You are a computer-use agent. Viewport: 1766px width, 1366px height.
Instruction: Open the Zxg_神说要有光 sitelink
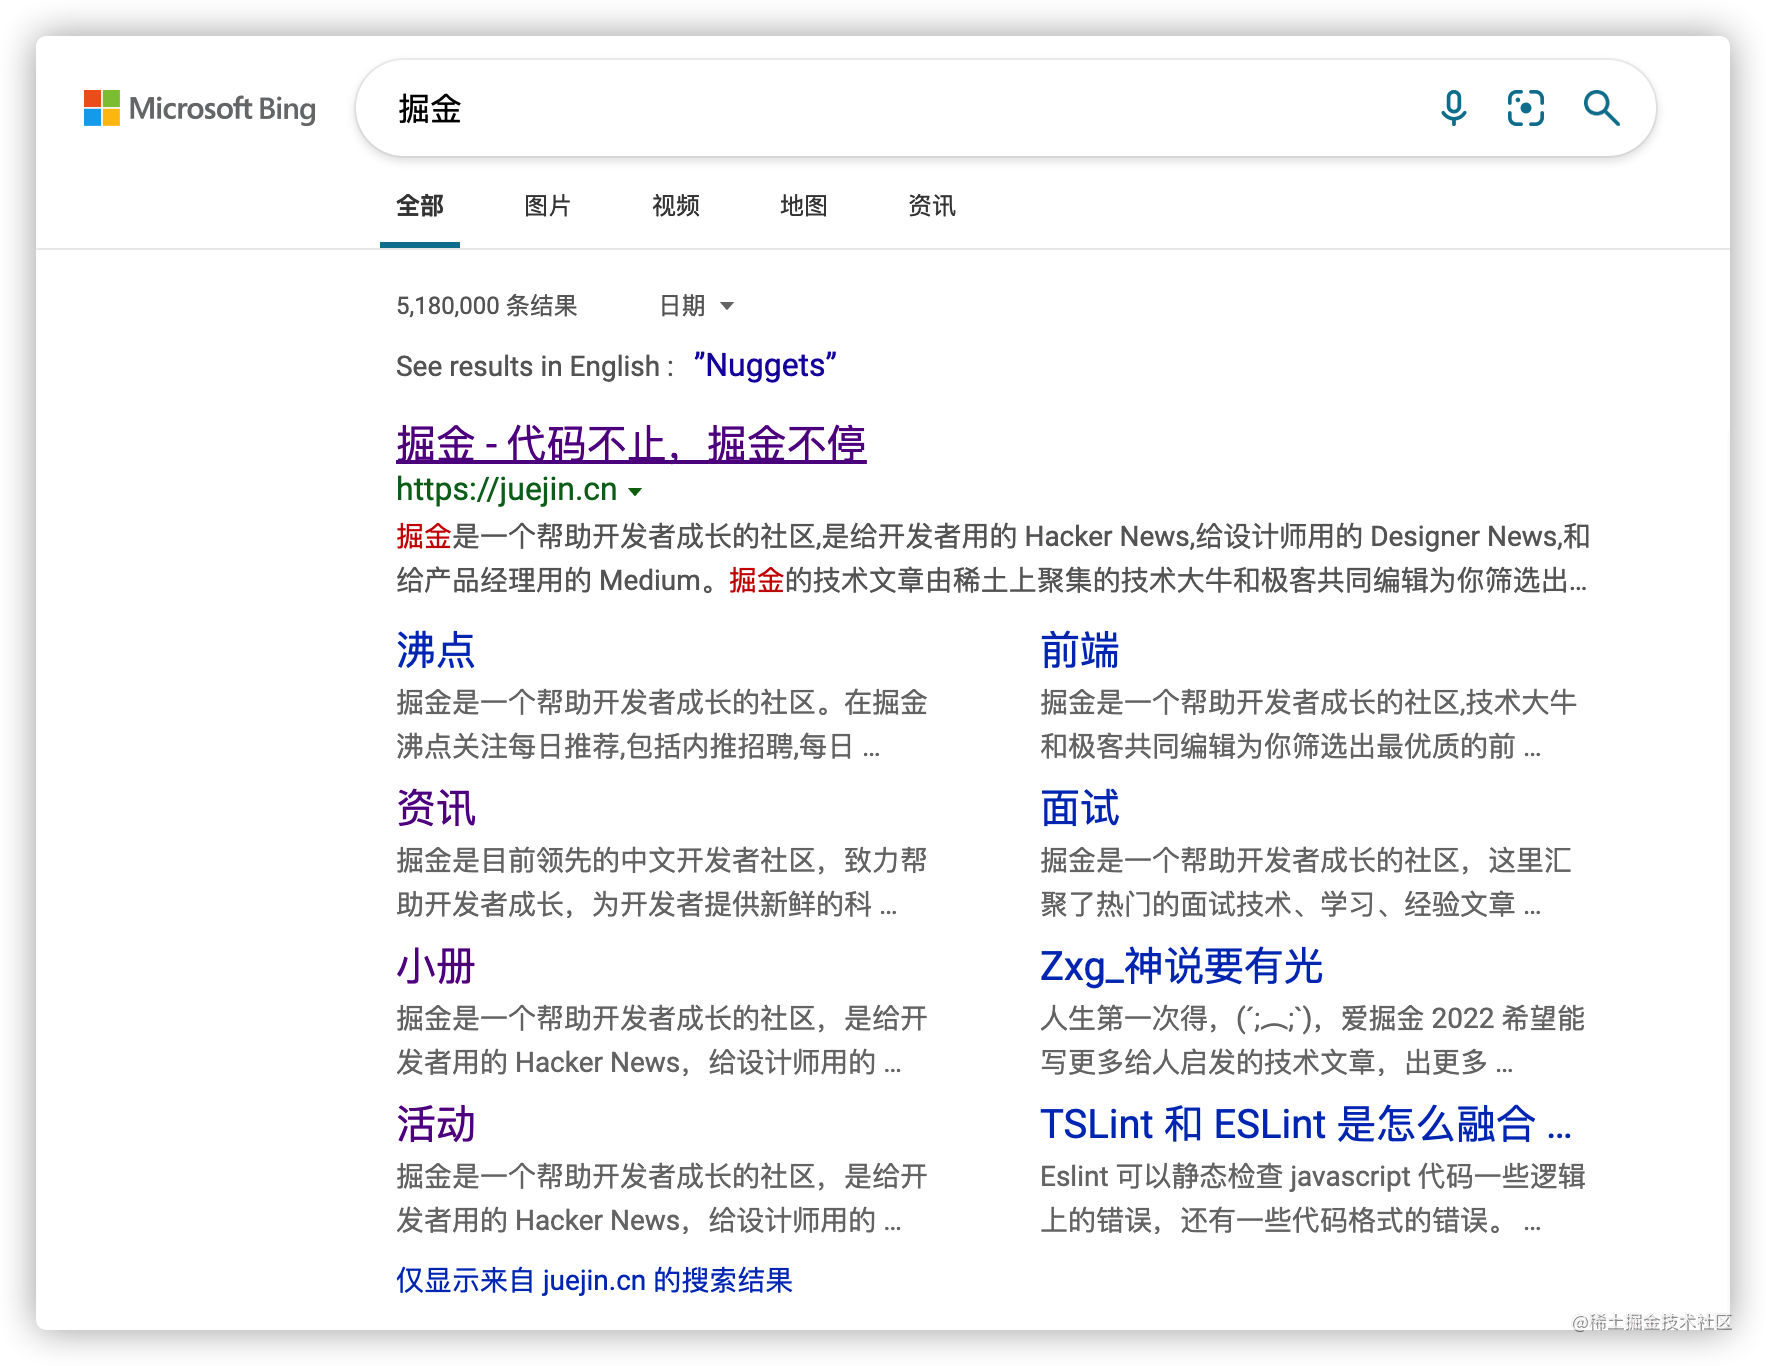(1181, 967)
